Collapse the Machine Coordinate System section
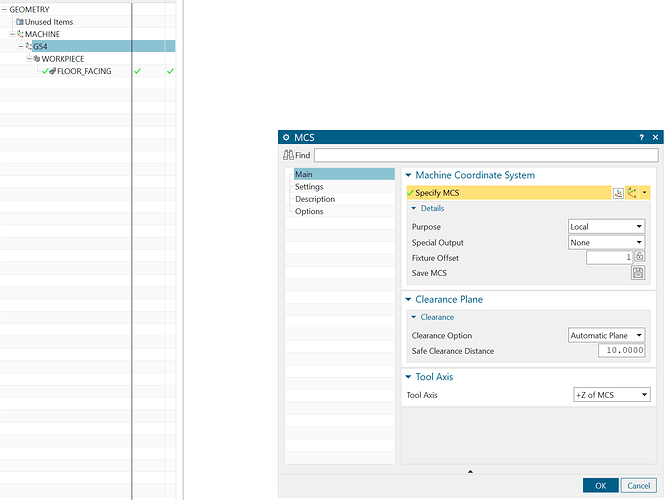The image size is (665, 500). [x=408, y=175]
